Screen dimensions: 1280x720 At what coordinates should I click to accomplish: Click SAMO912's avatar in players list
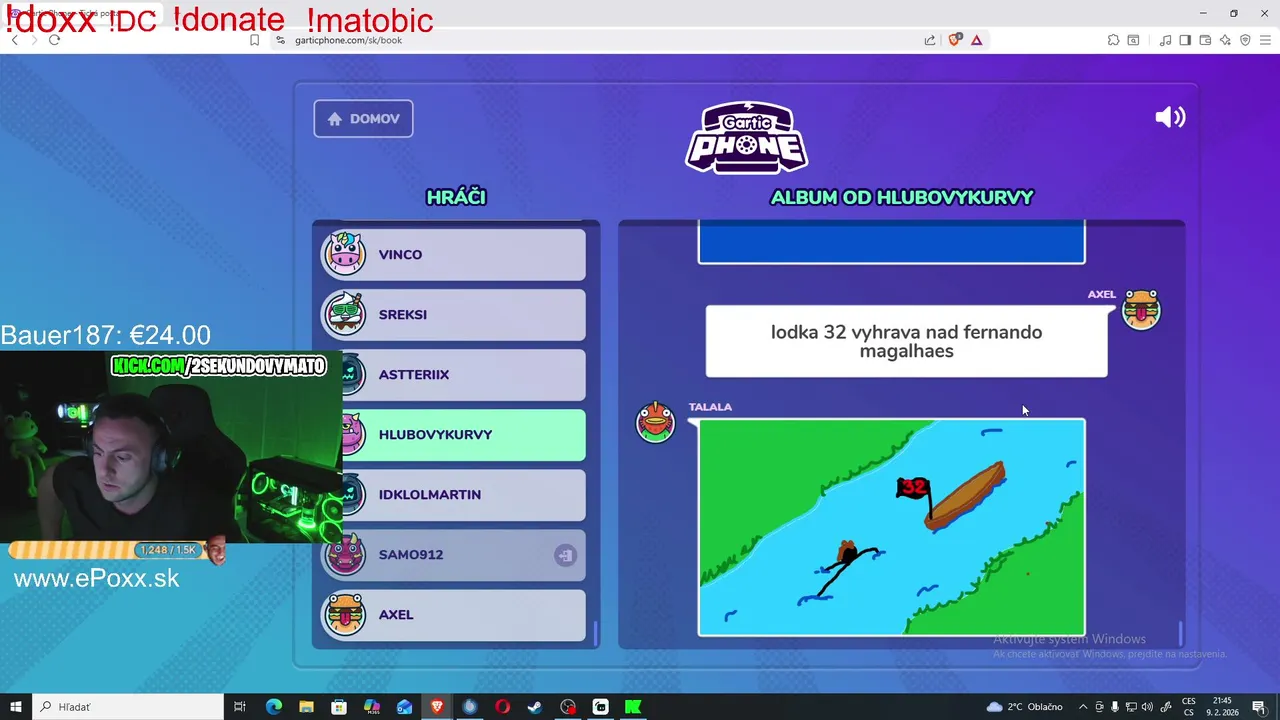(345, 554)
